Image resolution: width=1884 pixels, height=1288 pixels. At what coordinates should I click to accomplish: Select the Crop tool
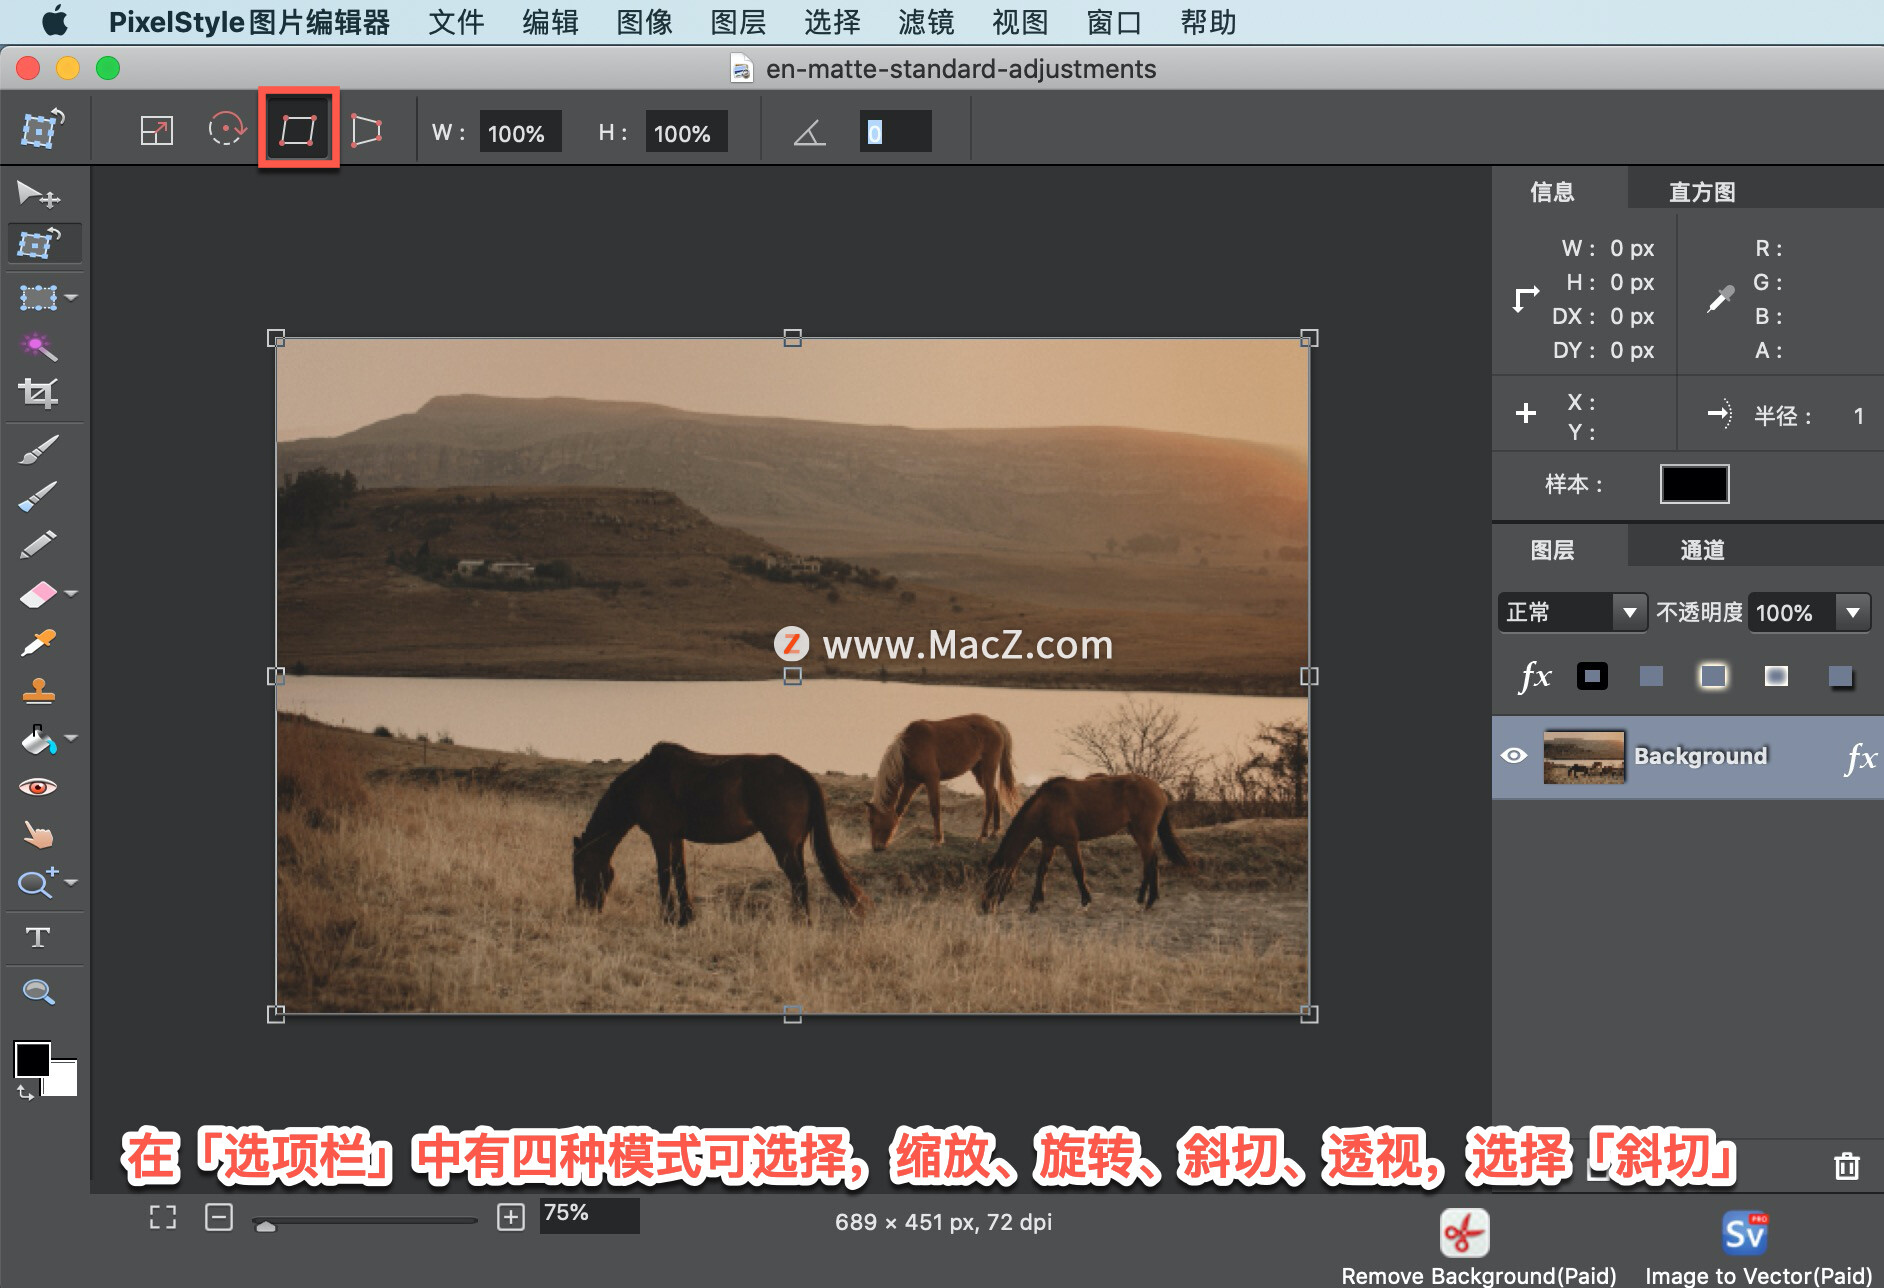tap(40, 391)
